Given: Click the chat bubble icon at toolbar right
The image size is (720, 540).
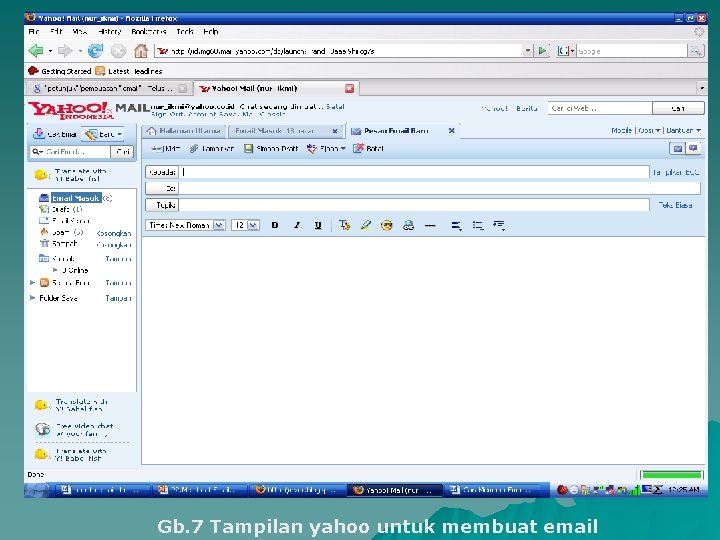Looking at the screenshot, I should [x=693, y=148].
